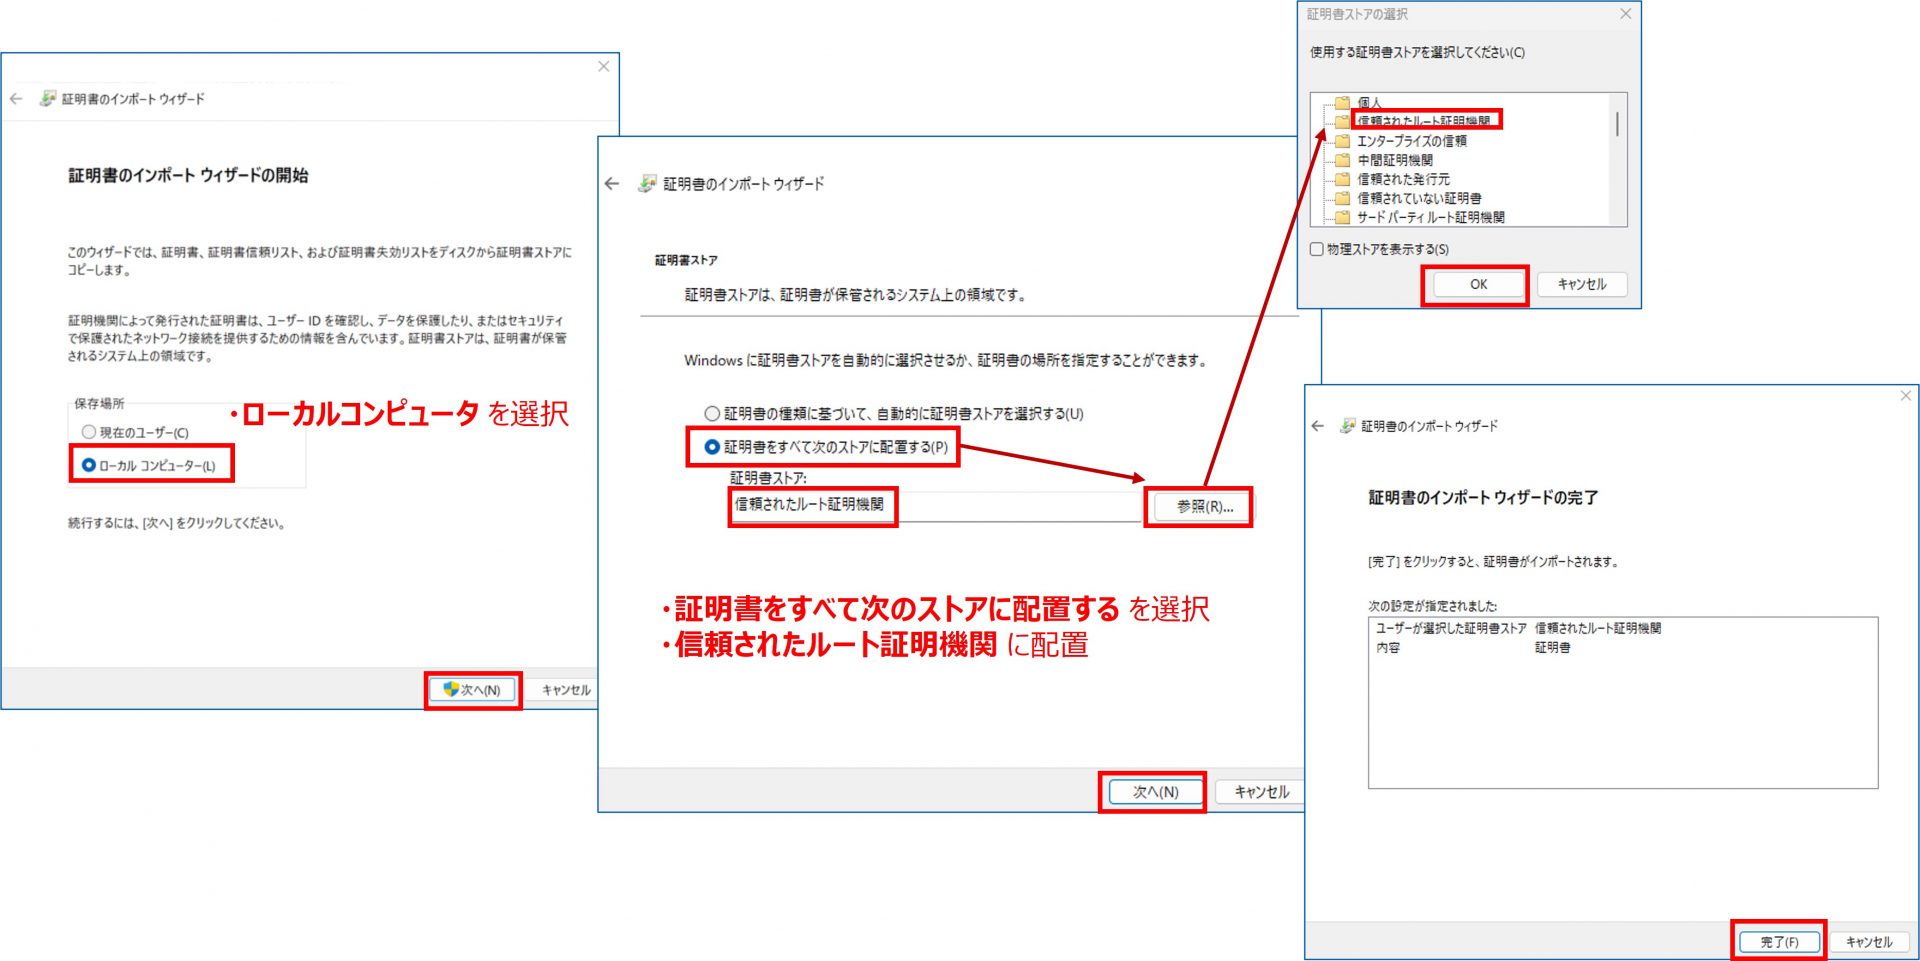
Task: Select サードパーティルート証明機関 tree item
Action: click(1430, 217)
